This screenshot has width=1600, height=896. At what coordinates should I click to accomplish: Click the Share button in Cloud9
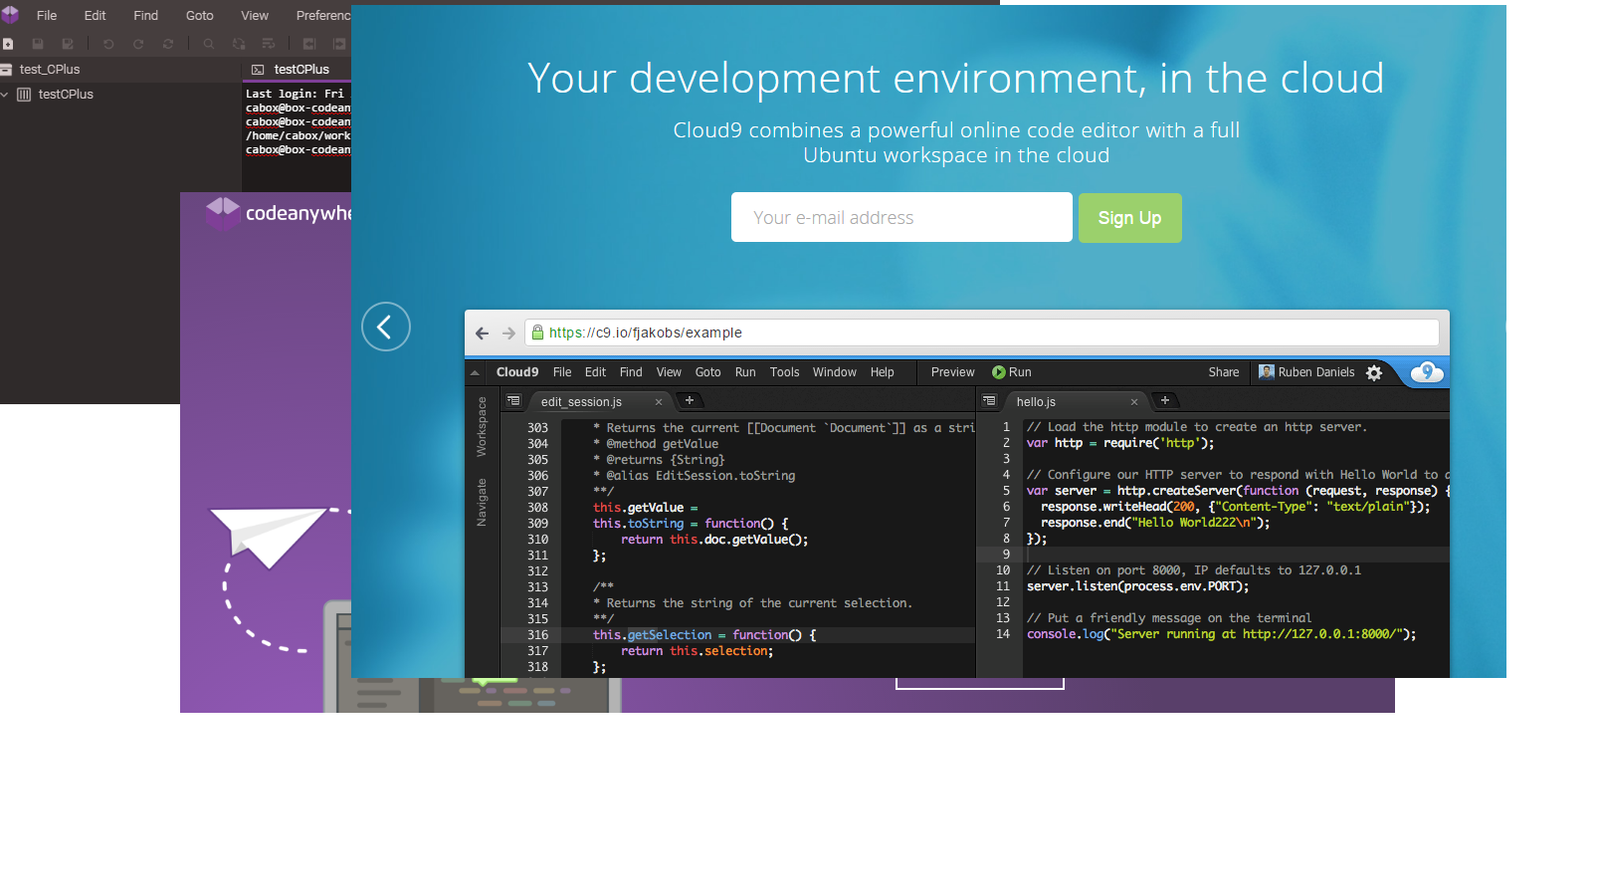tap(1224, 372)
